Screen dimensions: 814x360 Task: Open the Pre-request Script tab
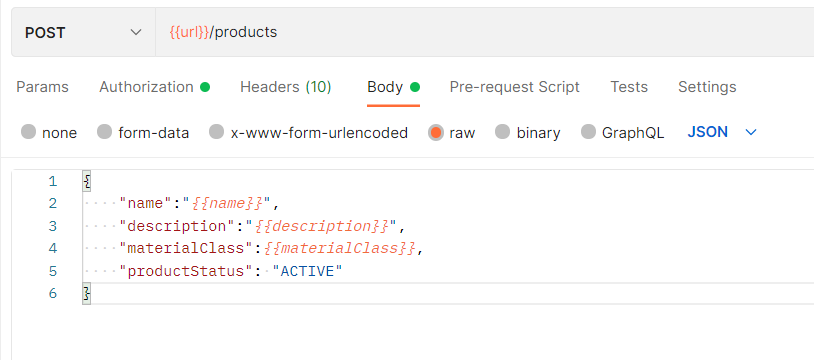[514, 87]
